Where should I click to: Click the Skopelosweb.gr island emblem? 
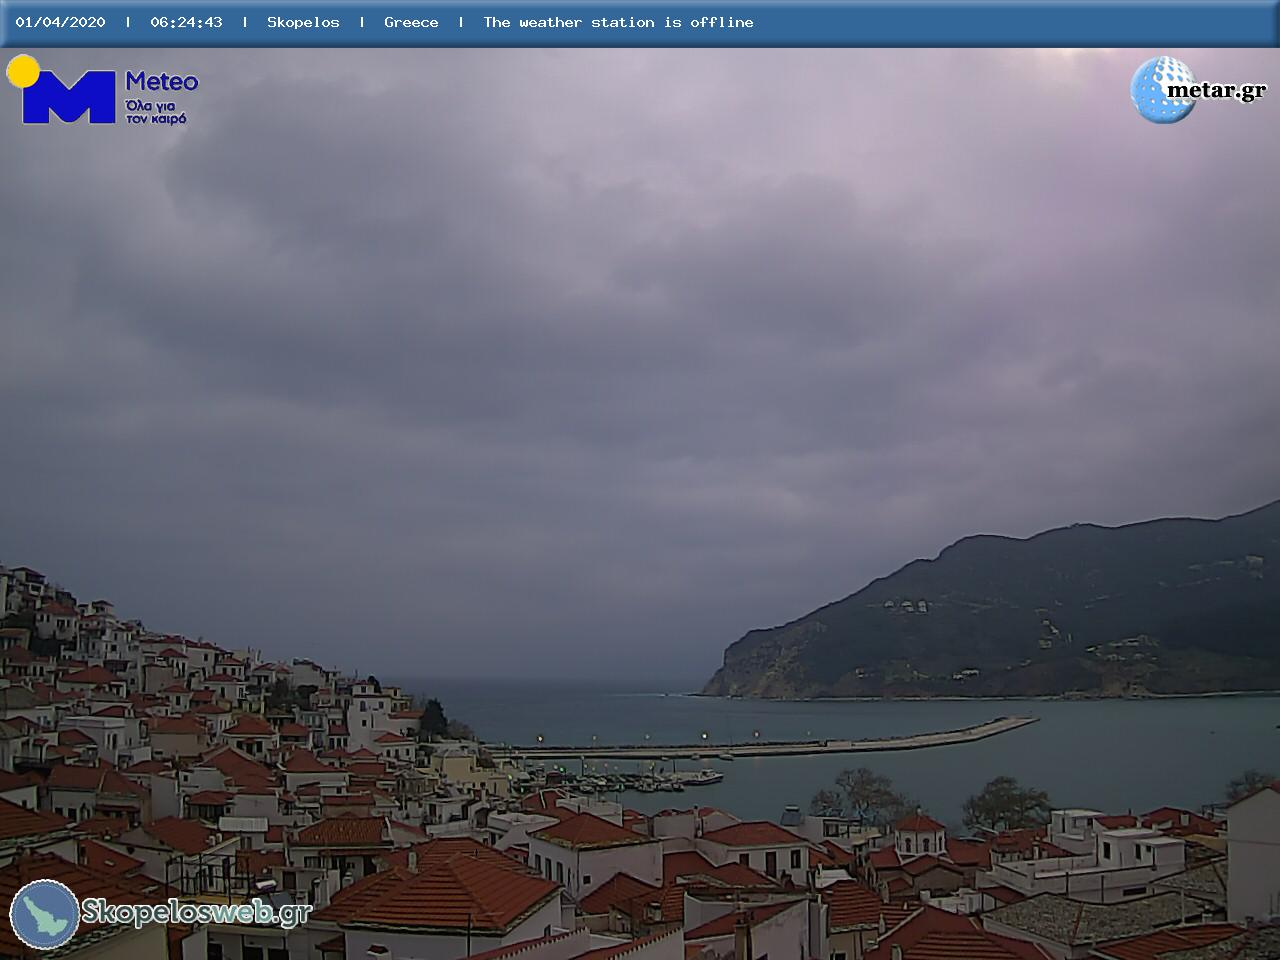click(44, 914)
